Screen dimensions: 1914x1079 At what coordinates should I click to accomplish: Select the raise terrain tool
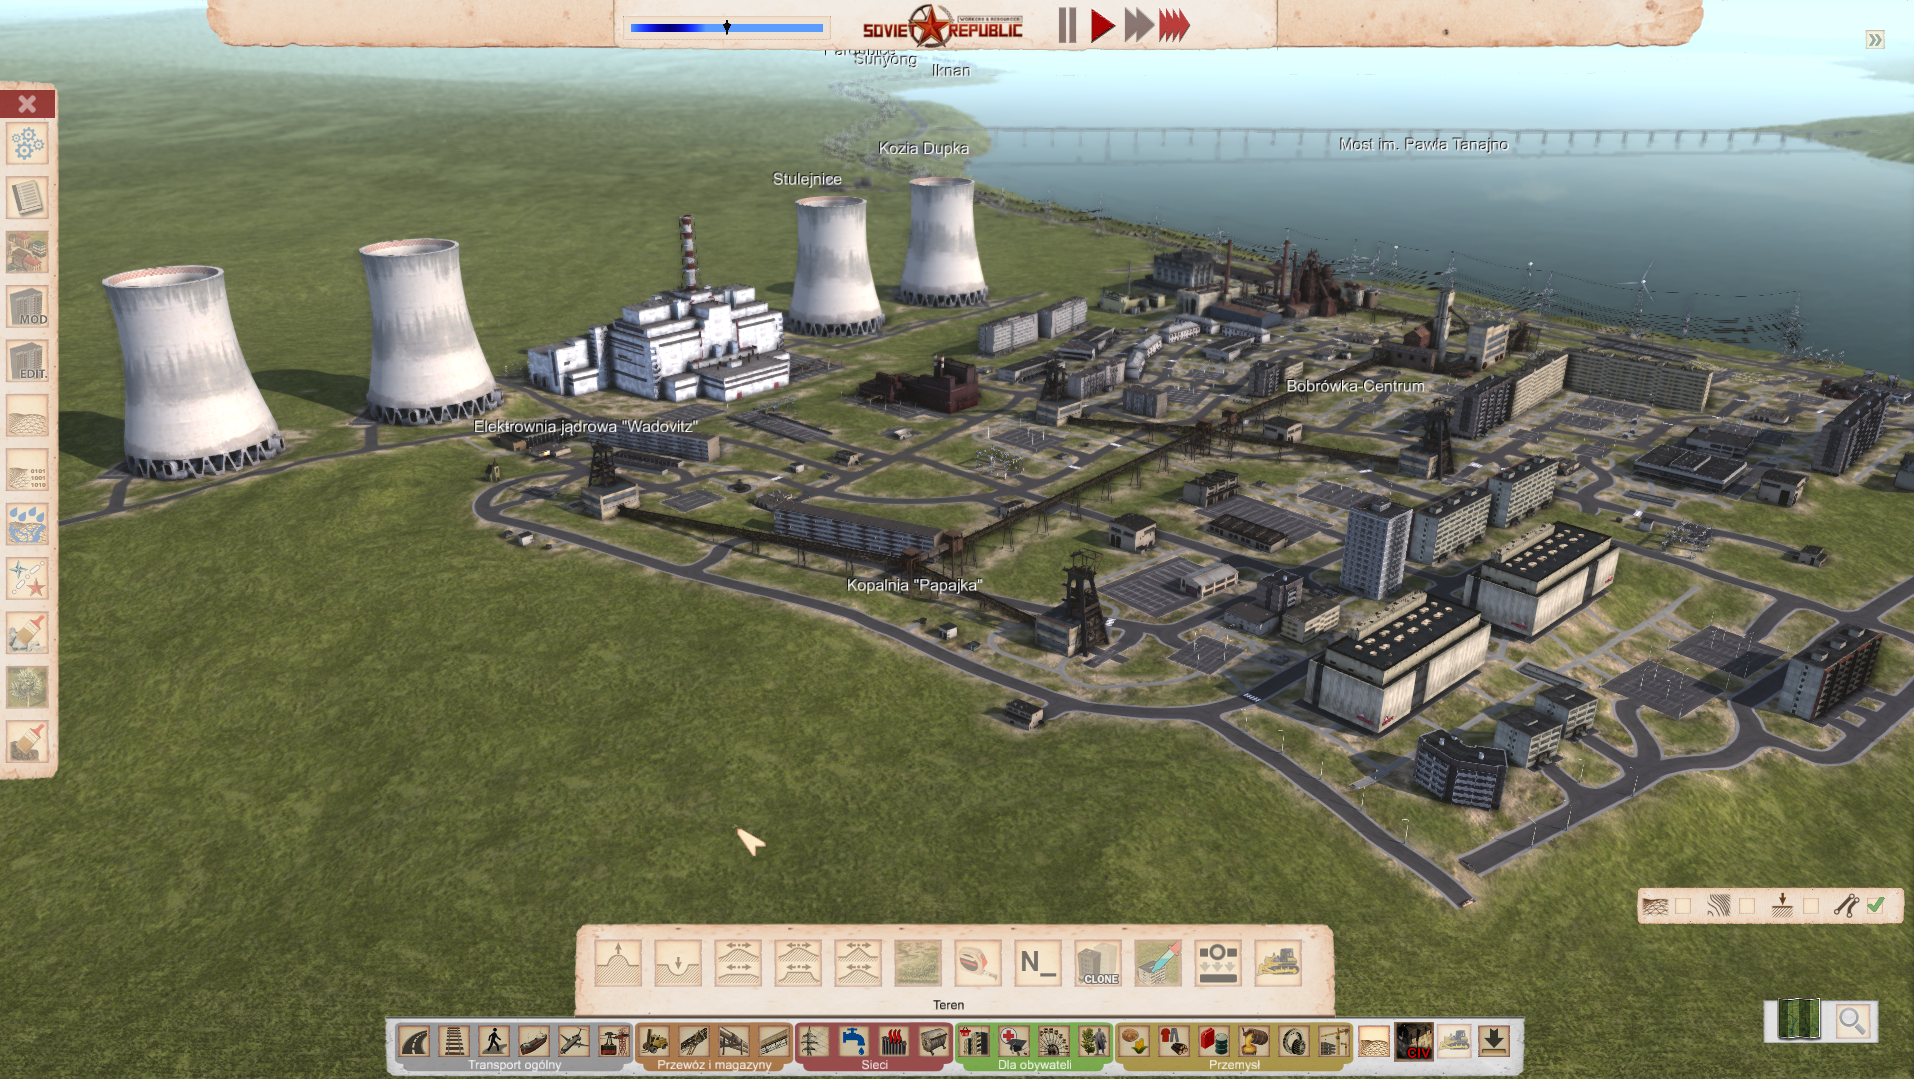click(618, 964)
